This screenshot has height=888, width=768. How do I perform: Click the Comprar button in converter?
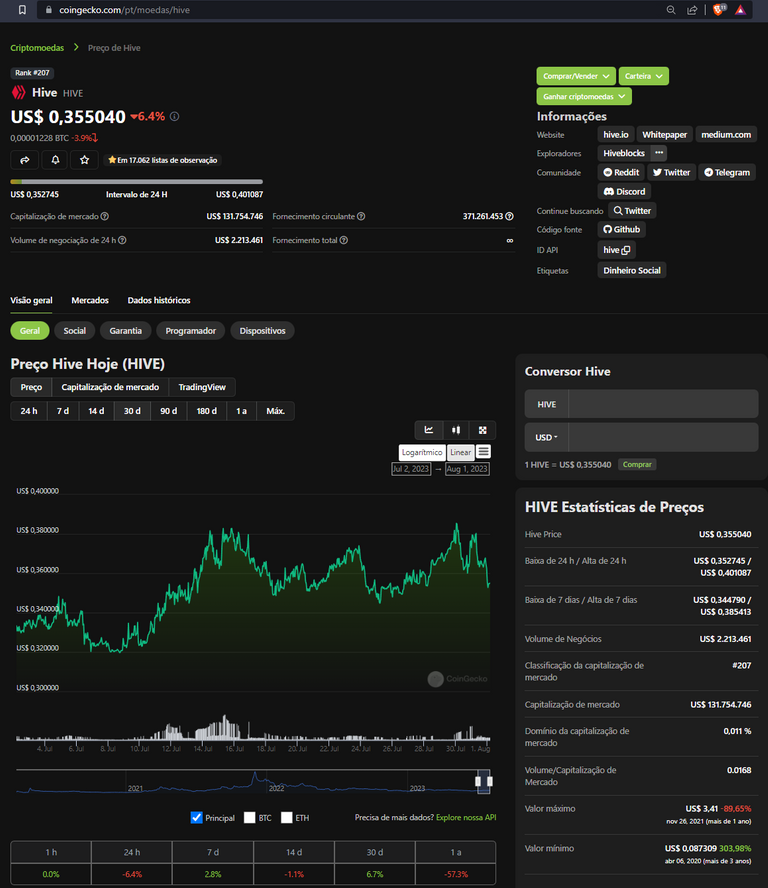(637, 464)
